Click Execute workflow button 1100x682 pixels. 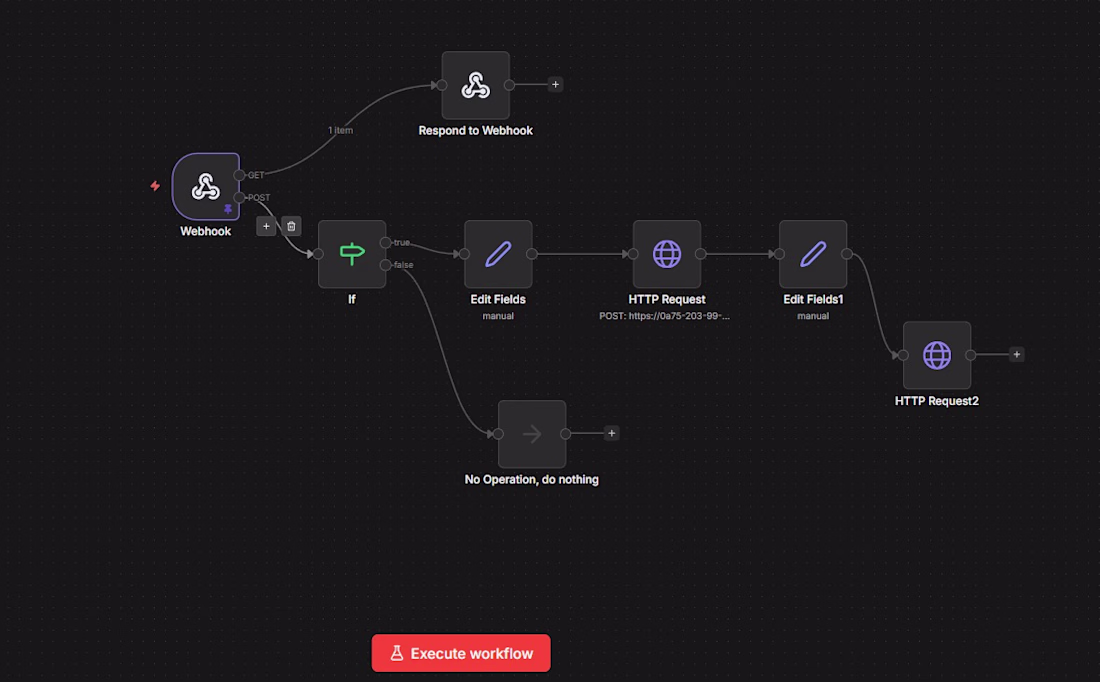[461, 653]
